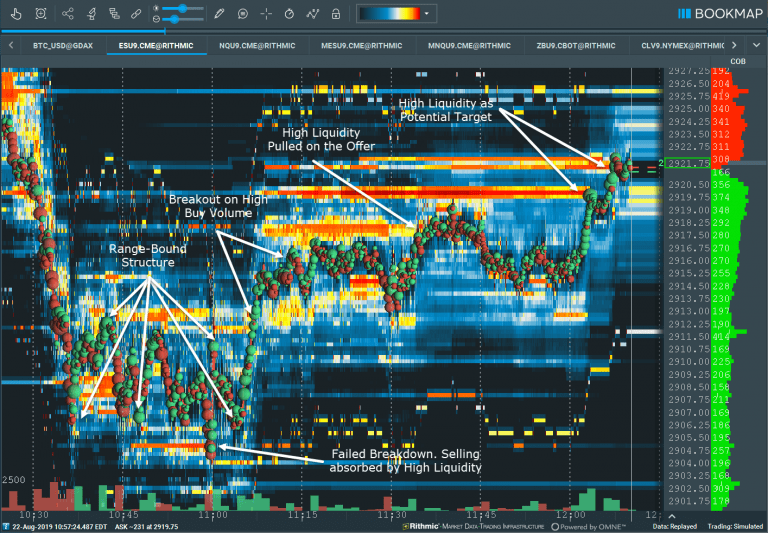Click the COB column header

coord(738,61)
